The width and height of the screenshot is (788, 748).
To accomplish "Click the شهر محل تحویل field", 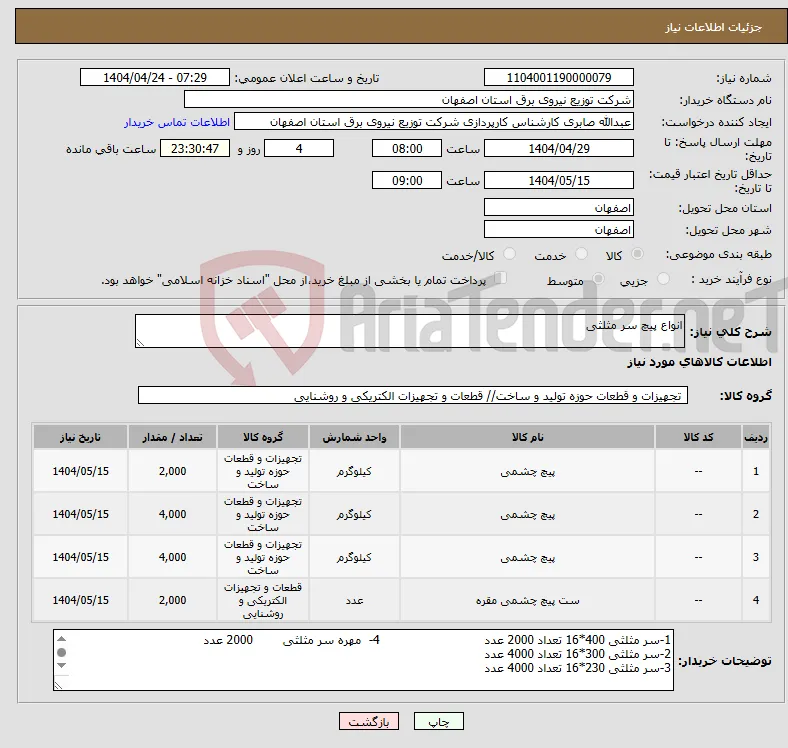I will pos(558,230).
